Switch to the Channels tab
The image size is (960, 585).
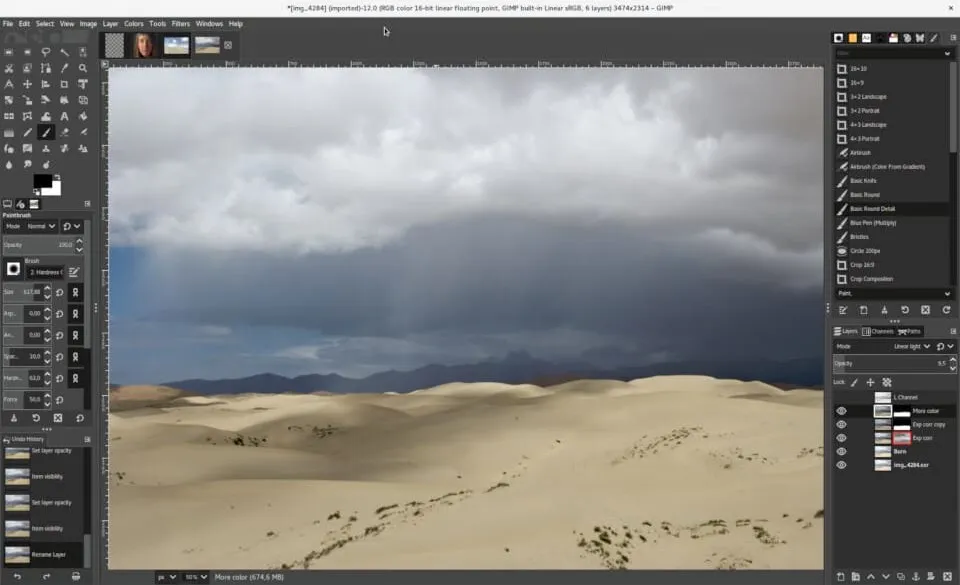pyautogui.click(x=881, y=331)
